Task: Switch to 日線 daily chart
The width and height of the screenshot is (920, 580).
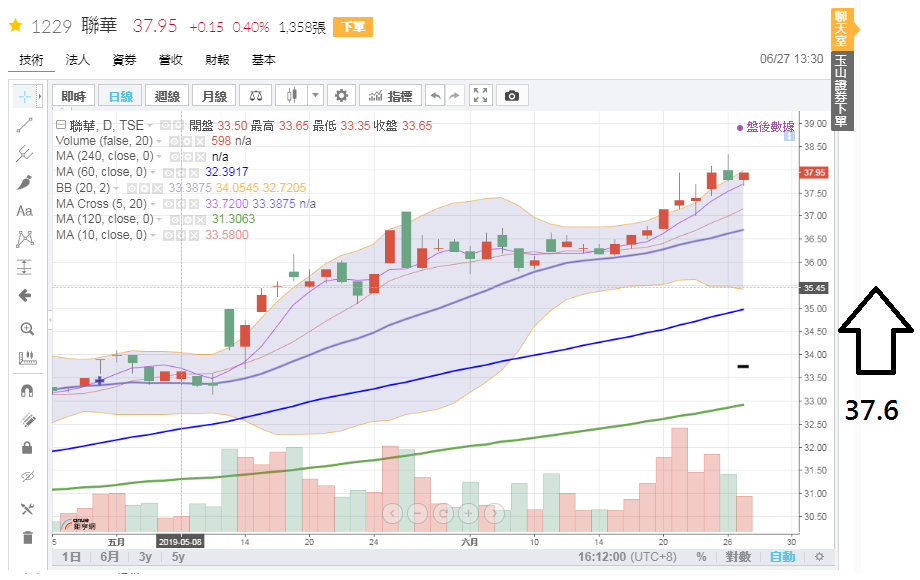Action: [121, 96]
